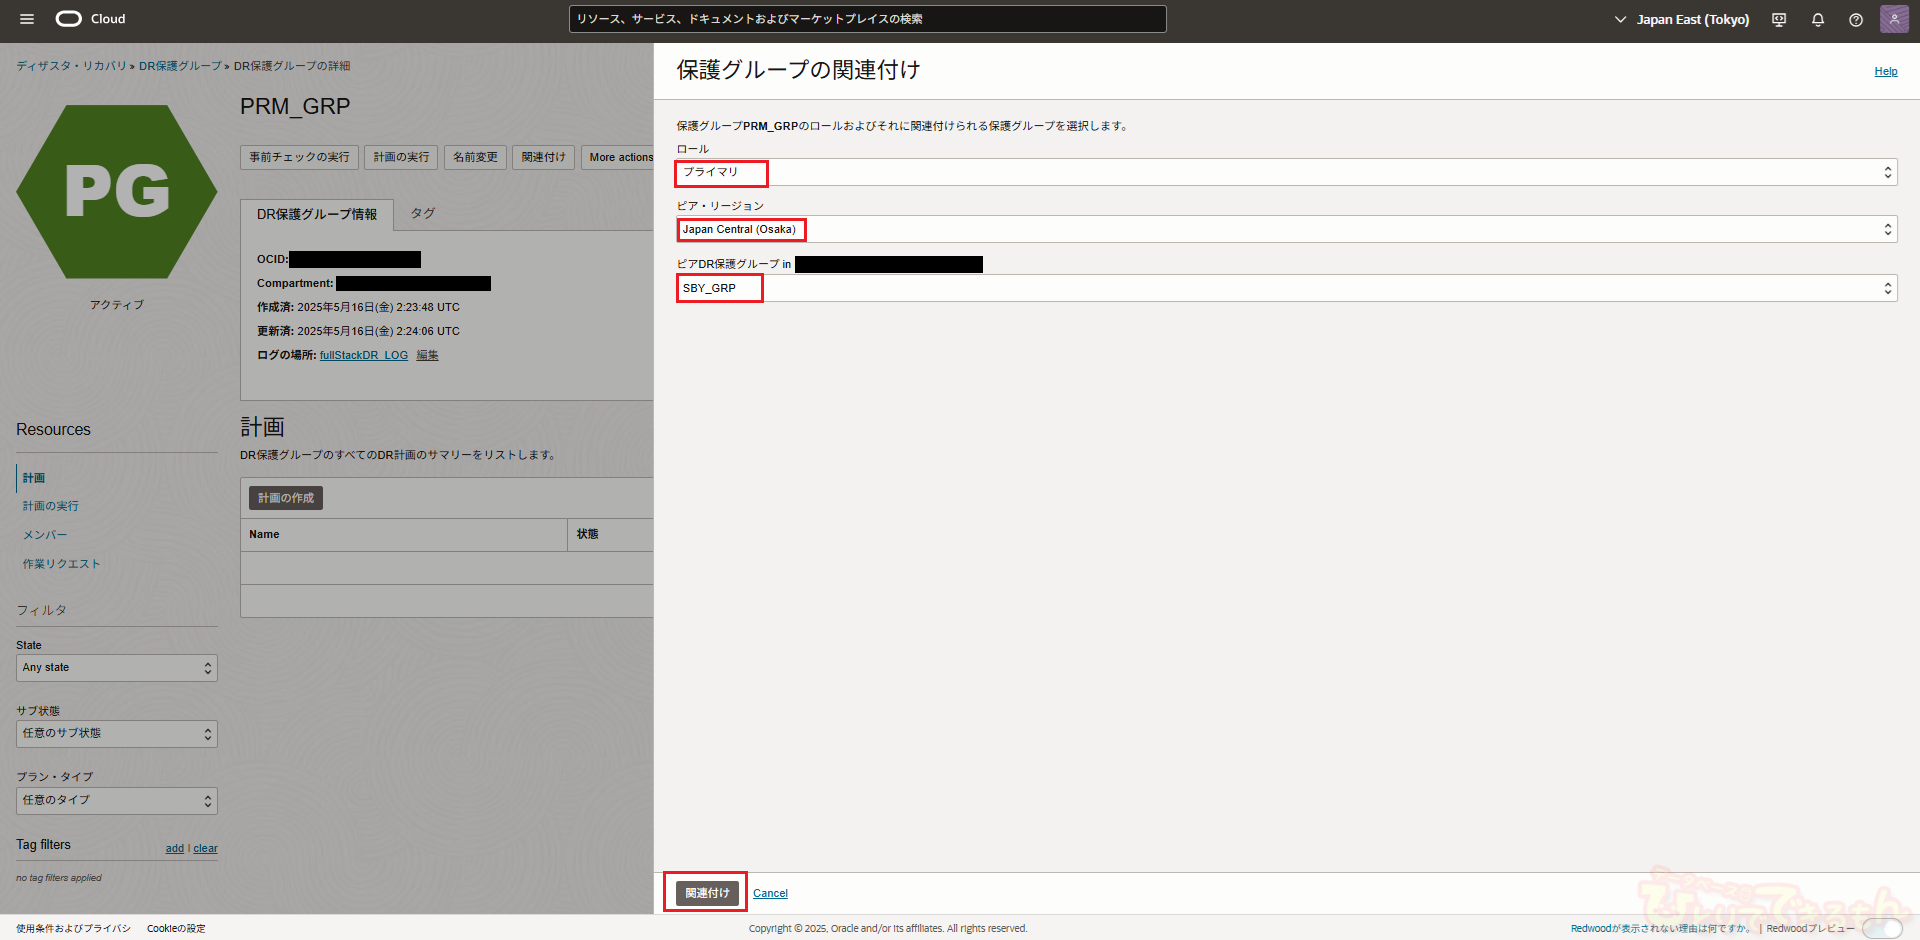This screenshot has height=940, width=1920.
Task: Select メンバー in the Resources menu
Action: 45,535
